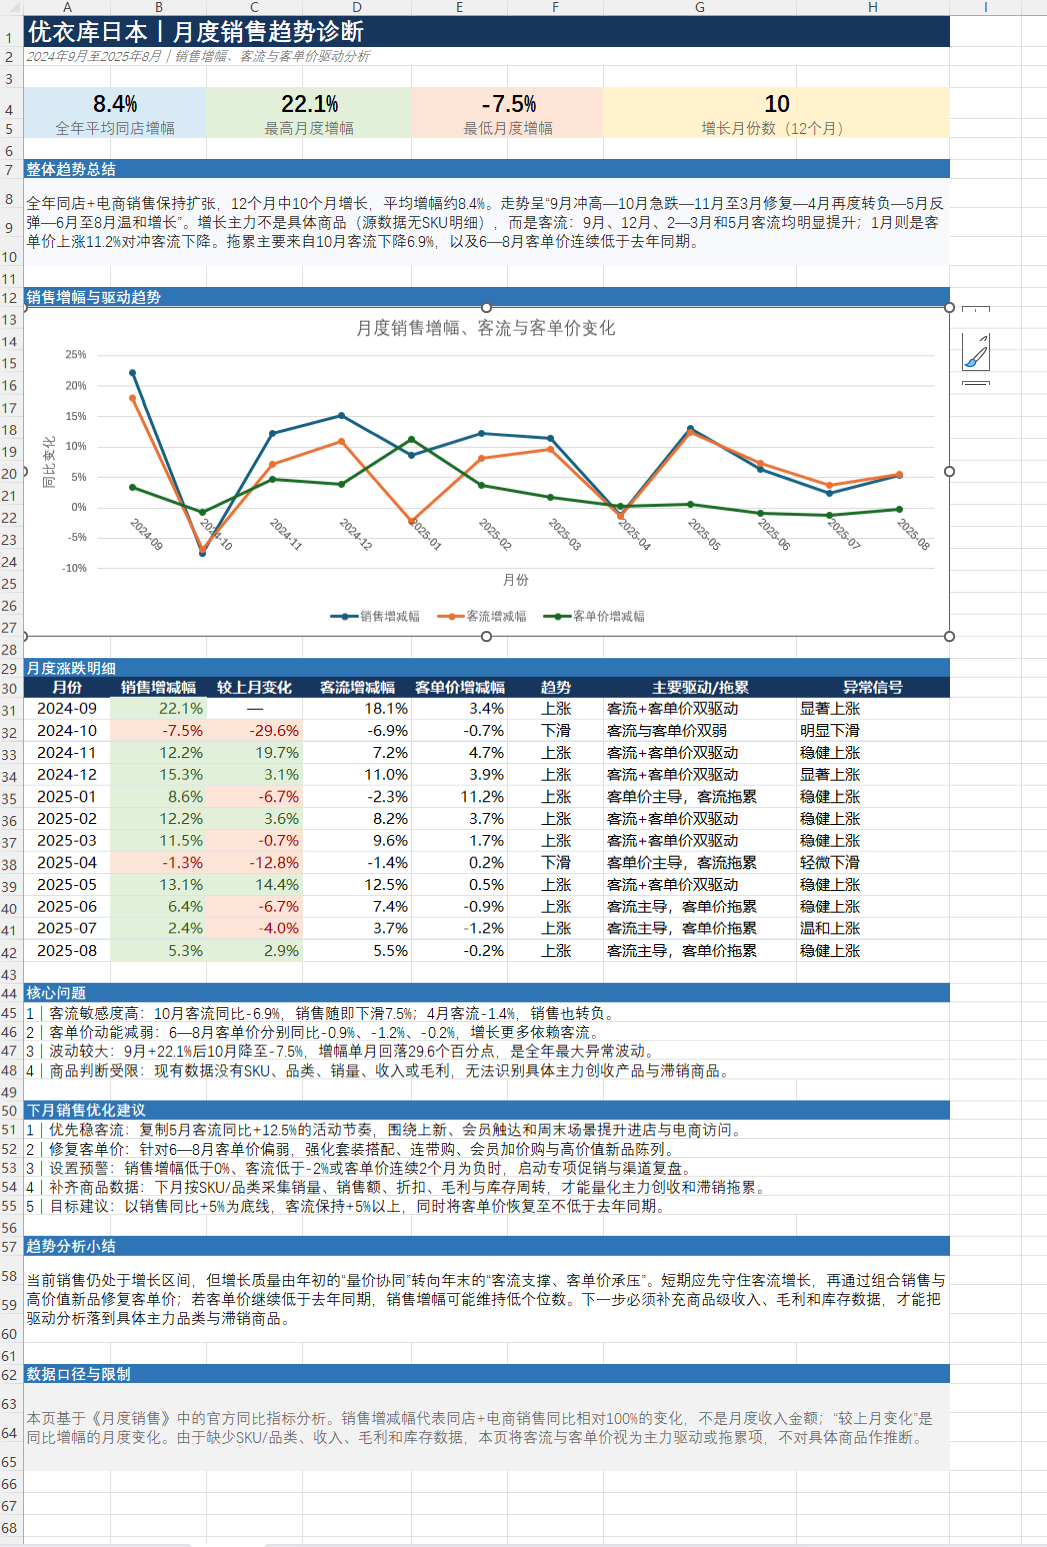Viewport: 1047px width, 1547px height.
Task: Select column G header
Action: tap(700, 7)
